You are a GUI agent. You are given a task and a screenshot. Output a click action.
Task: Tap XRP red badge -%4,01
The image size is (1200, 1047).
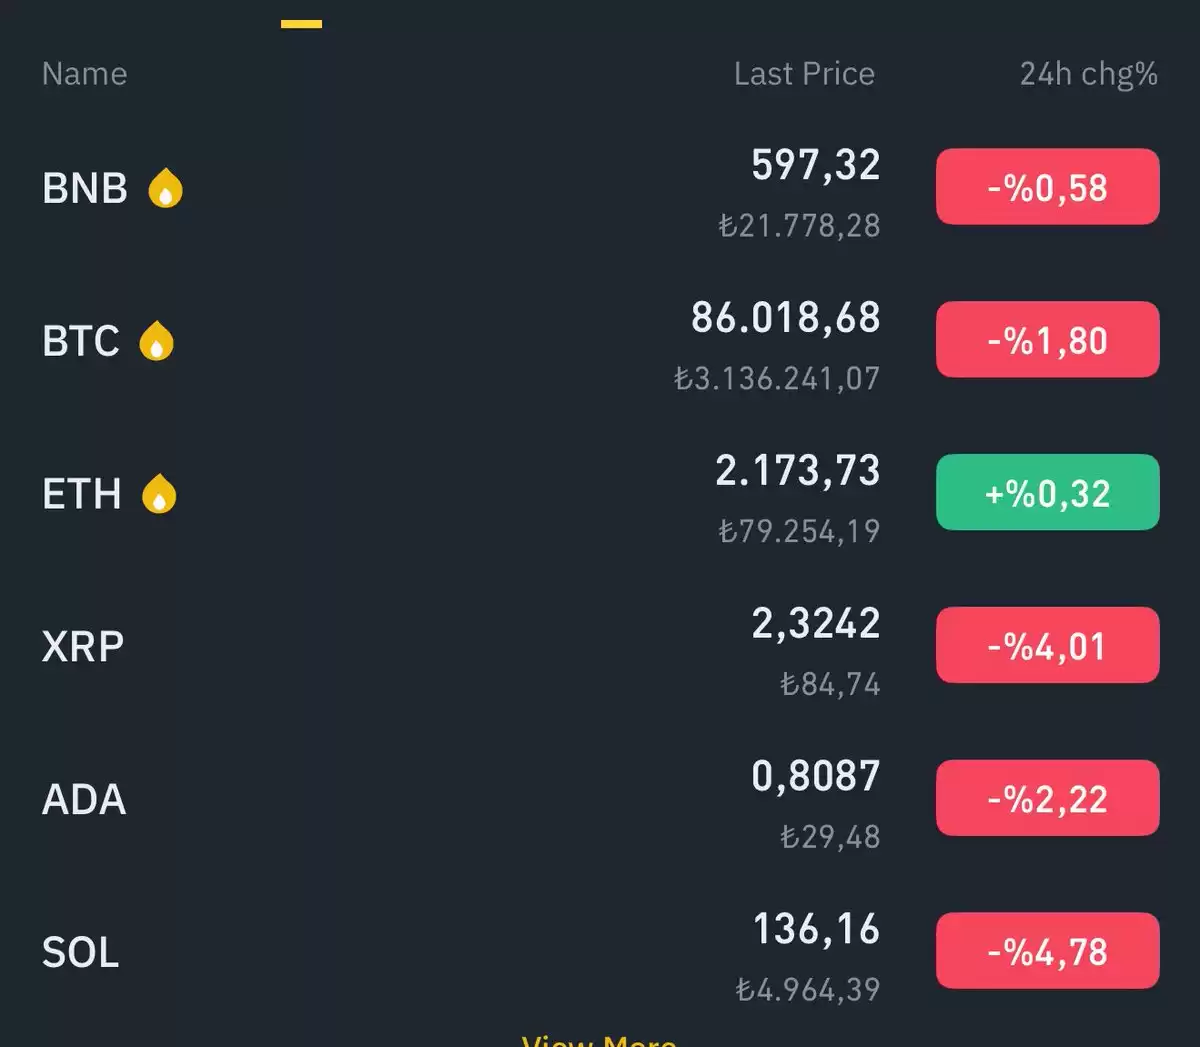click(x=1047, y=646)
